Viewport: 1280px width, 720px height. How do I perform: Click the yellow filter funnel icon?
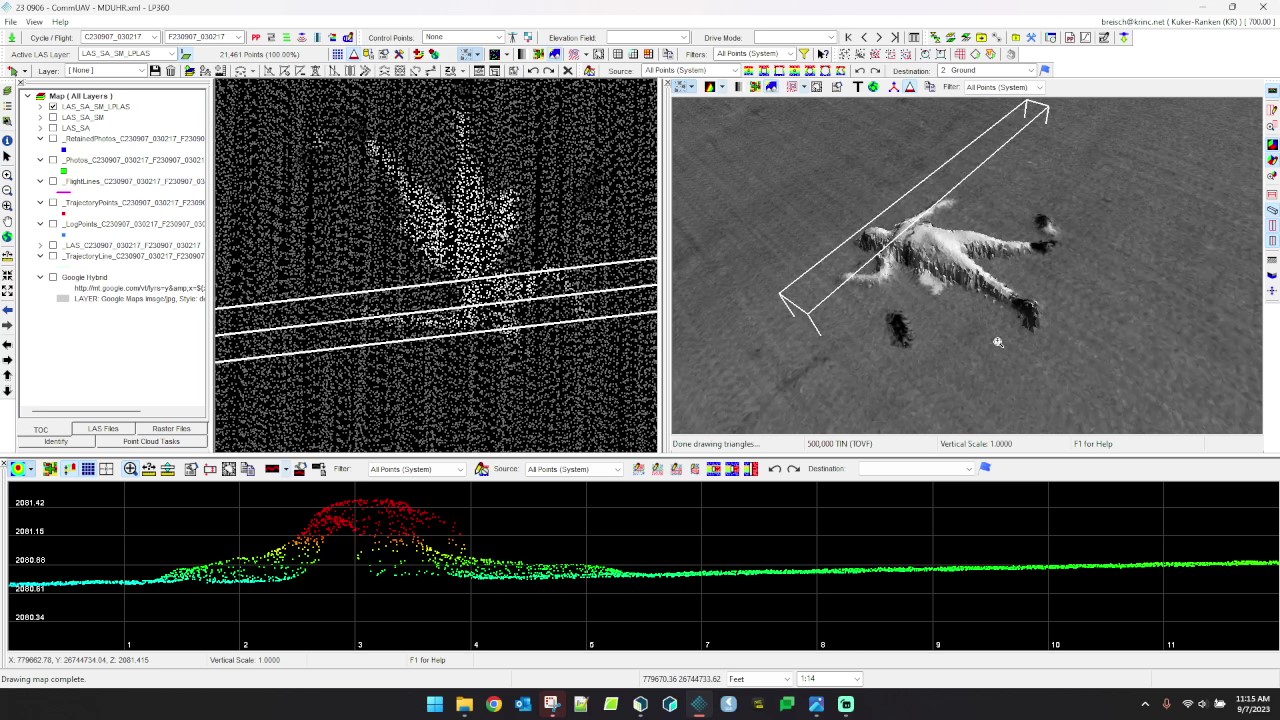pos(803,54)
